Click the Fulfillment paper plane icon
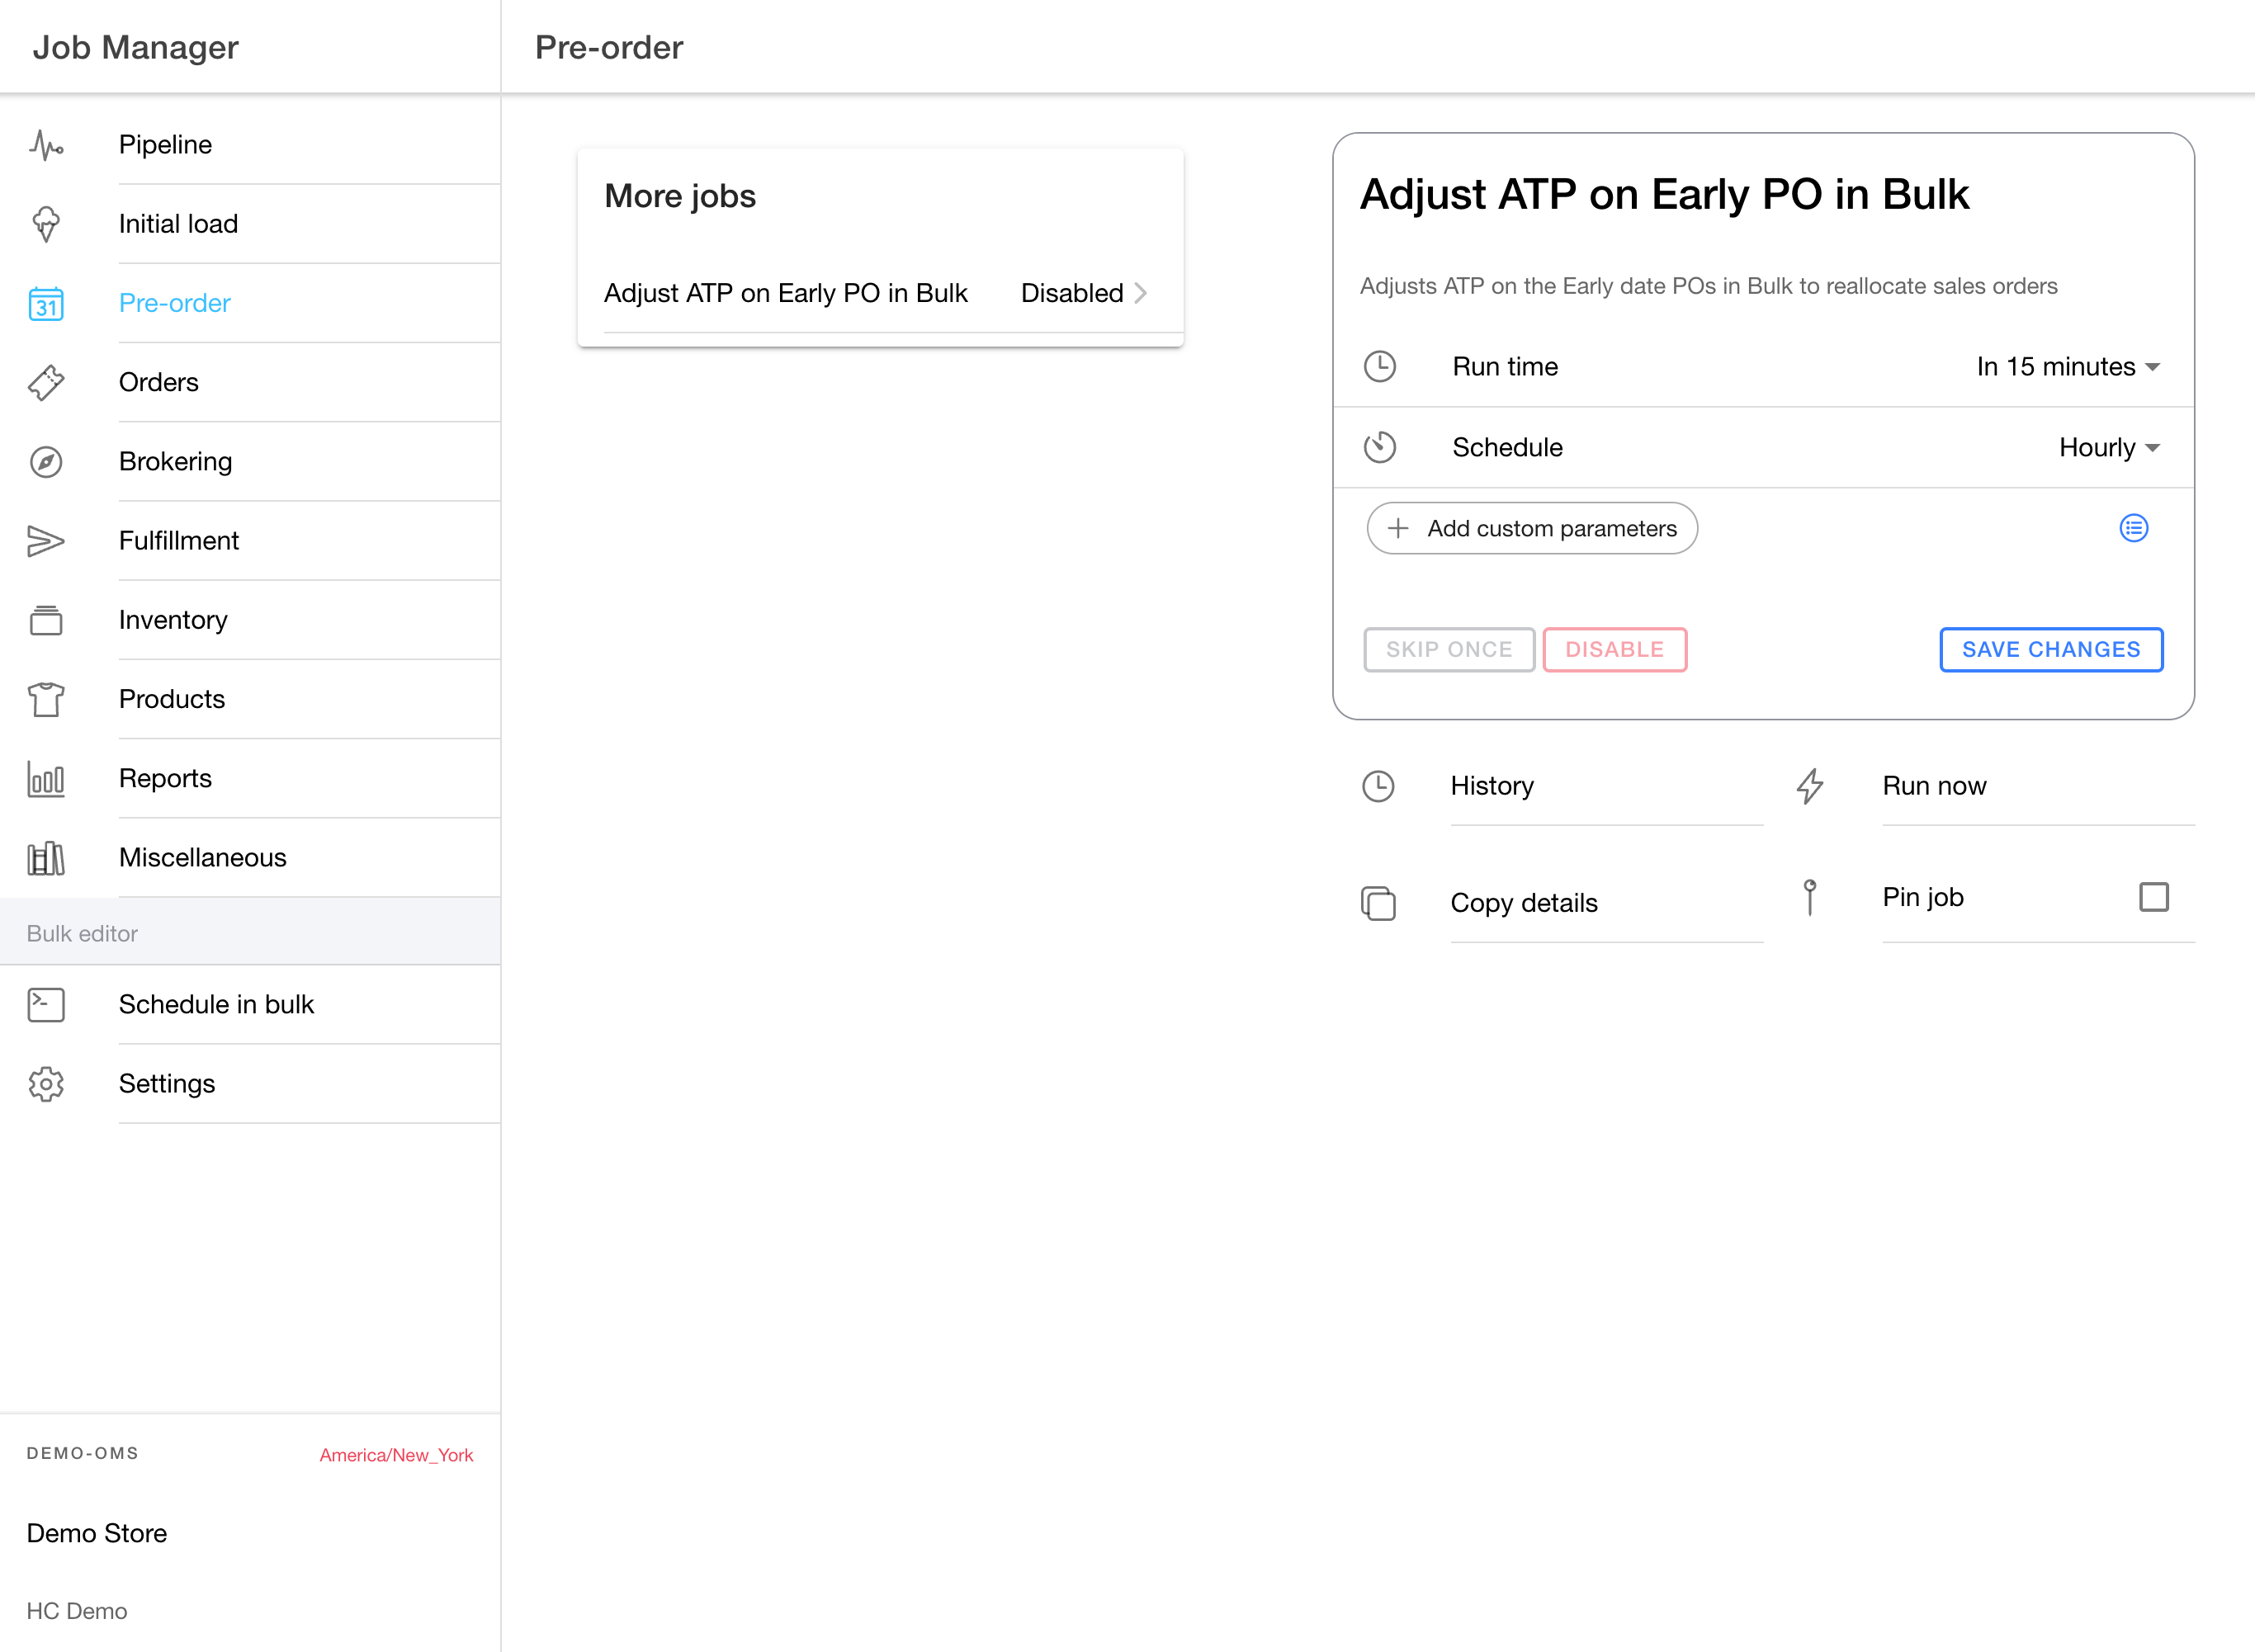2255x1652 pixels. coord(46,541)
